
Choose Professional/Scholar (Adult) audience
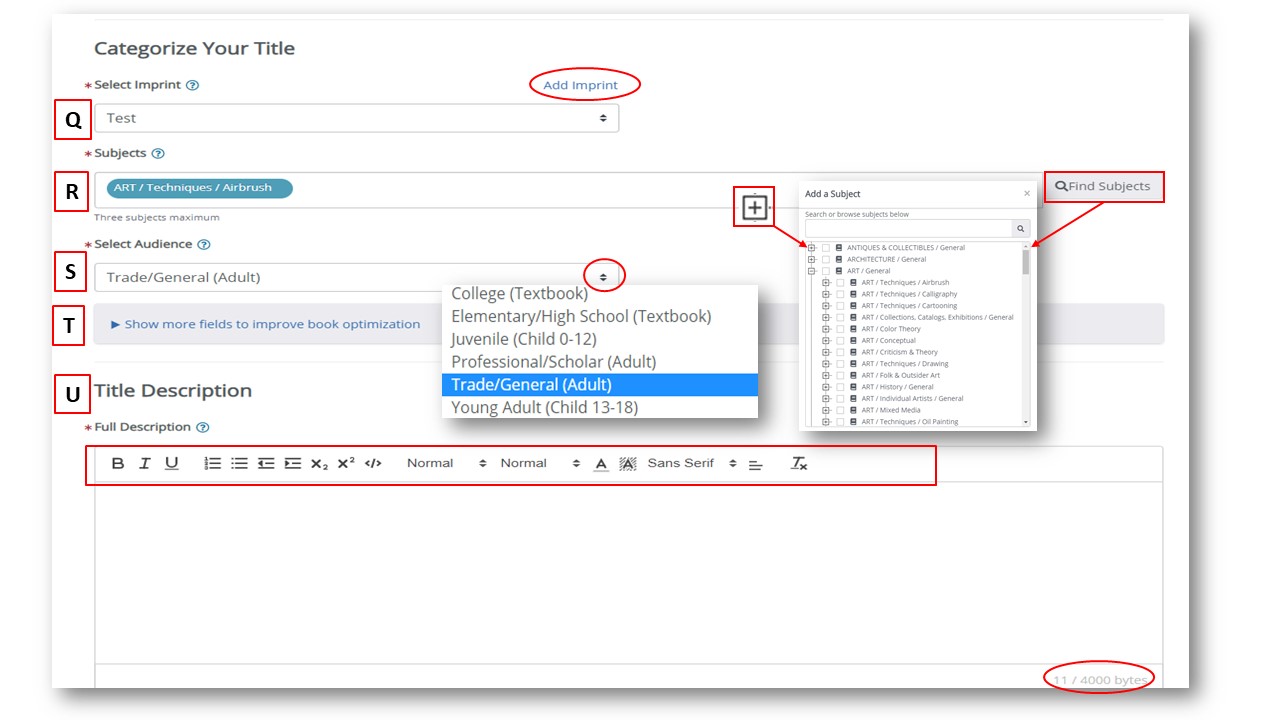coord(600,362)
